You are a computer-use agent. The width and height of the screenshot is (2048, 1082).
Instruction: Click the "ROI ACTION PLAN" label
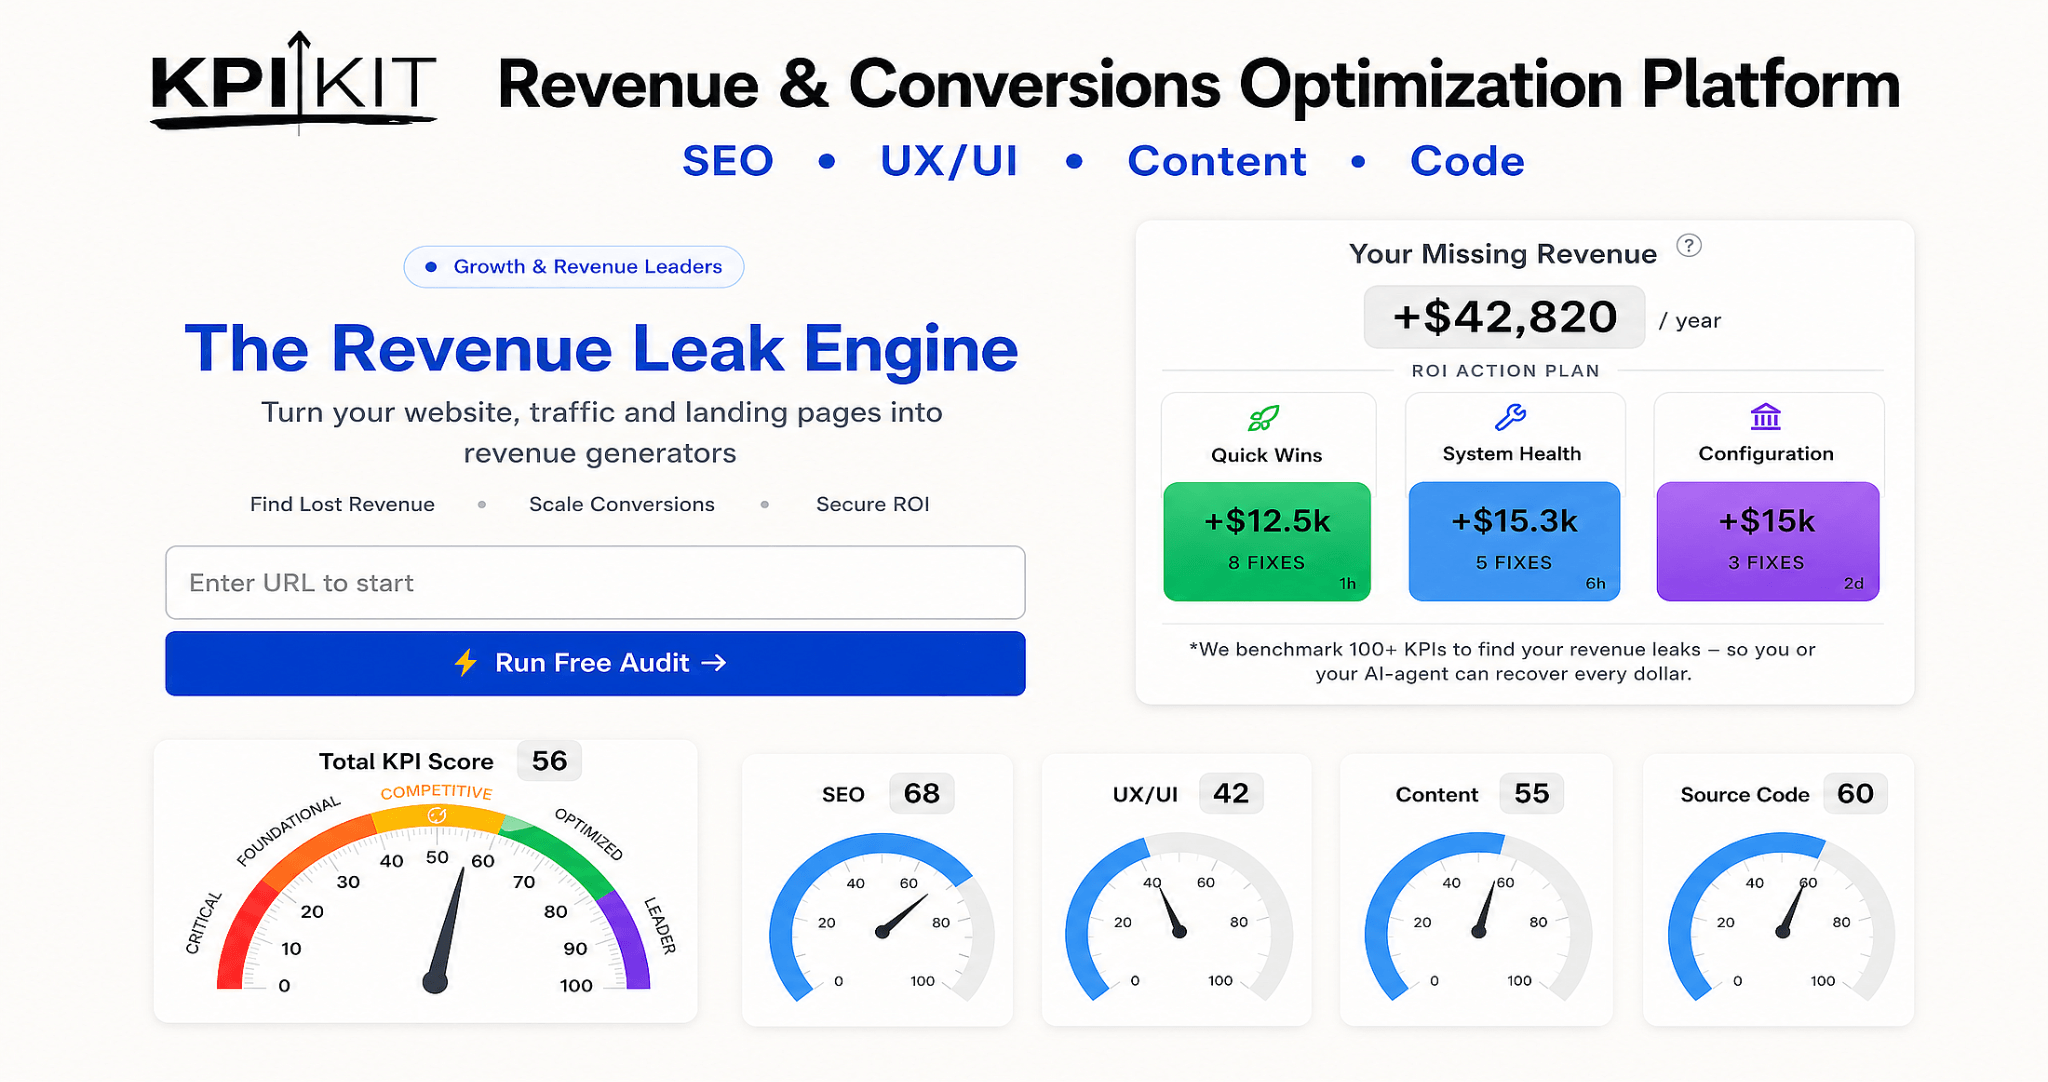[1505, 371]
